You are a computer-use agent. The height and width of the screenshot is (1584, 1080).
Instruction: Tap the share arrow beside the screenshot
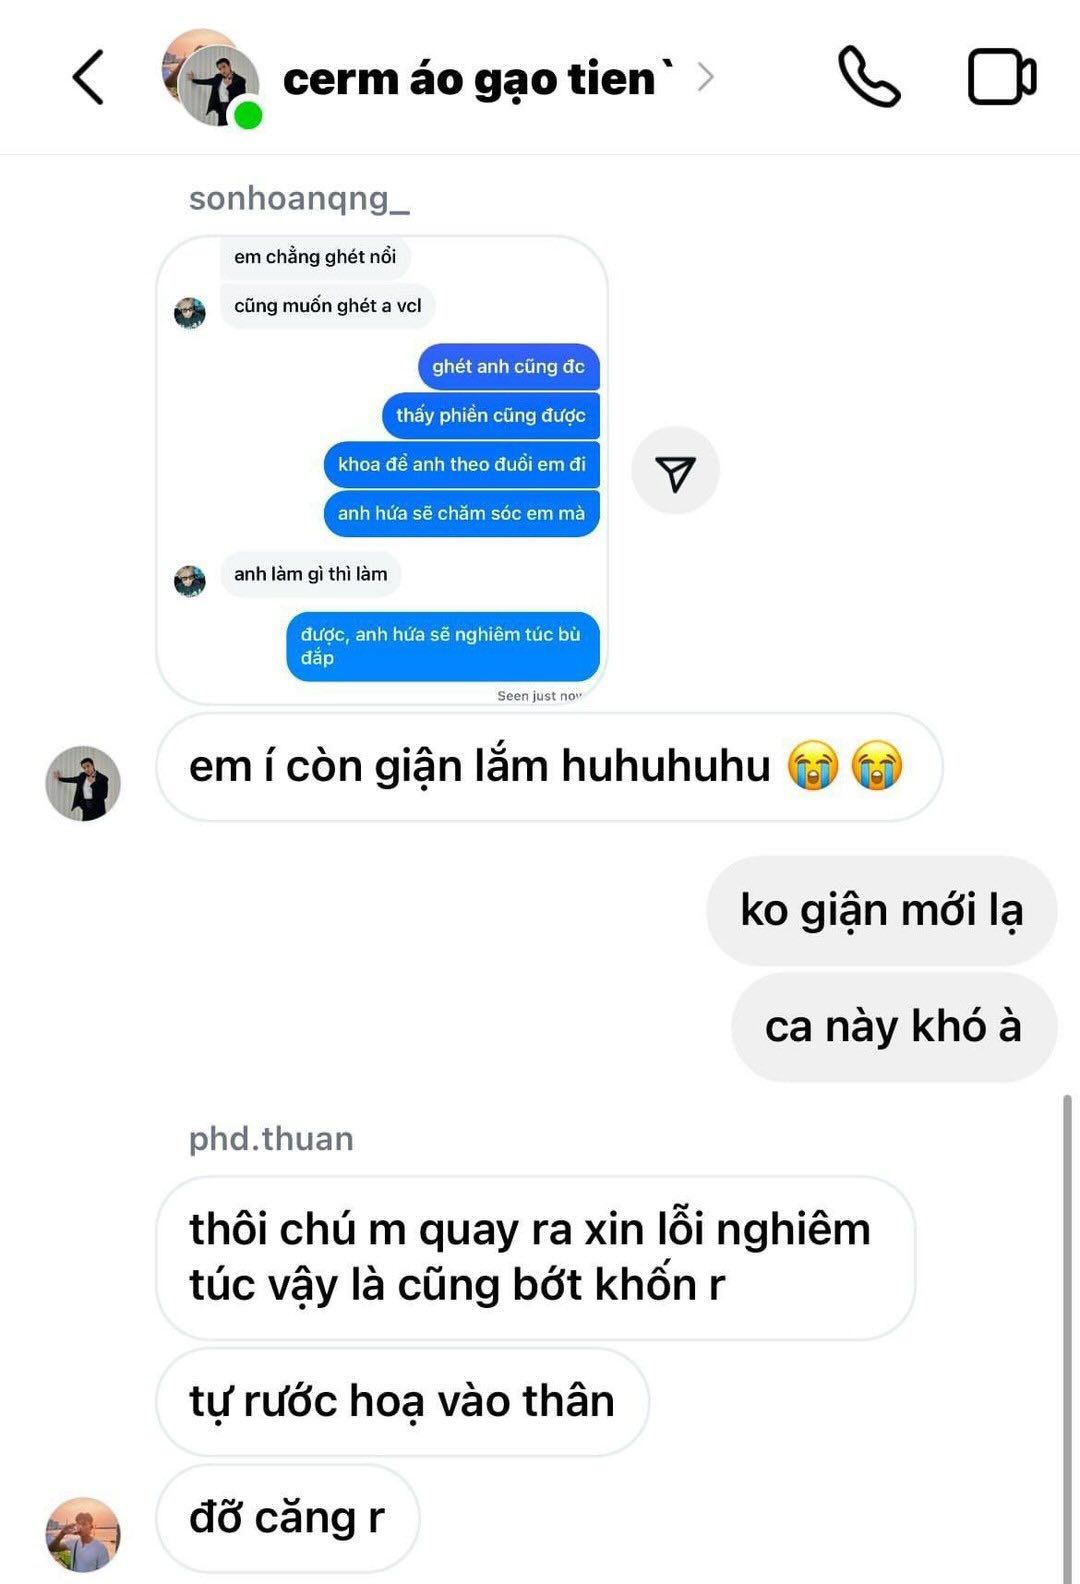(675, 471)
